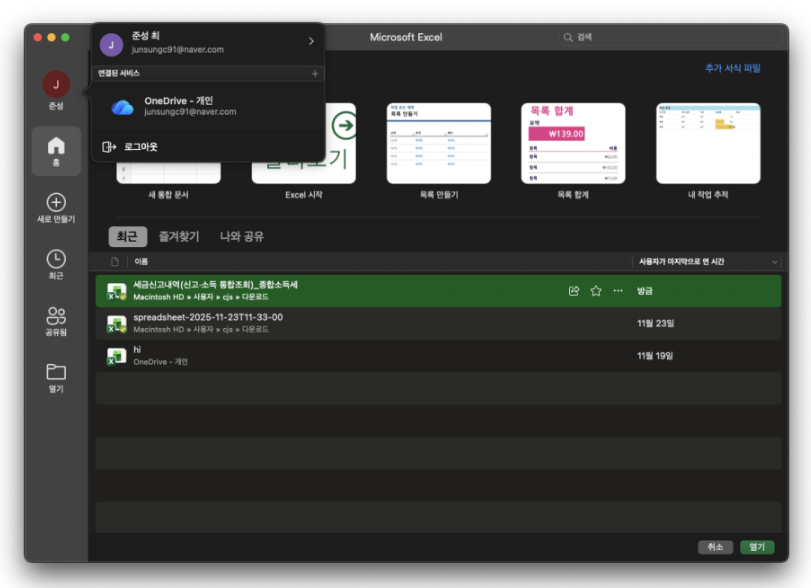Expand account details arrow next to 준성 최
The image size is (811, 588).
311,42
